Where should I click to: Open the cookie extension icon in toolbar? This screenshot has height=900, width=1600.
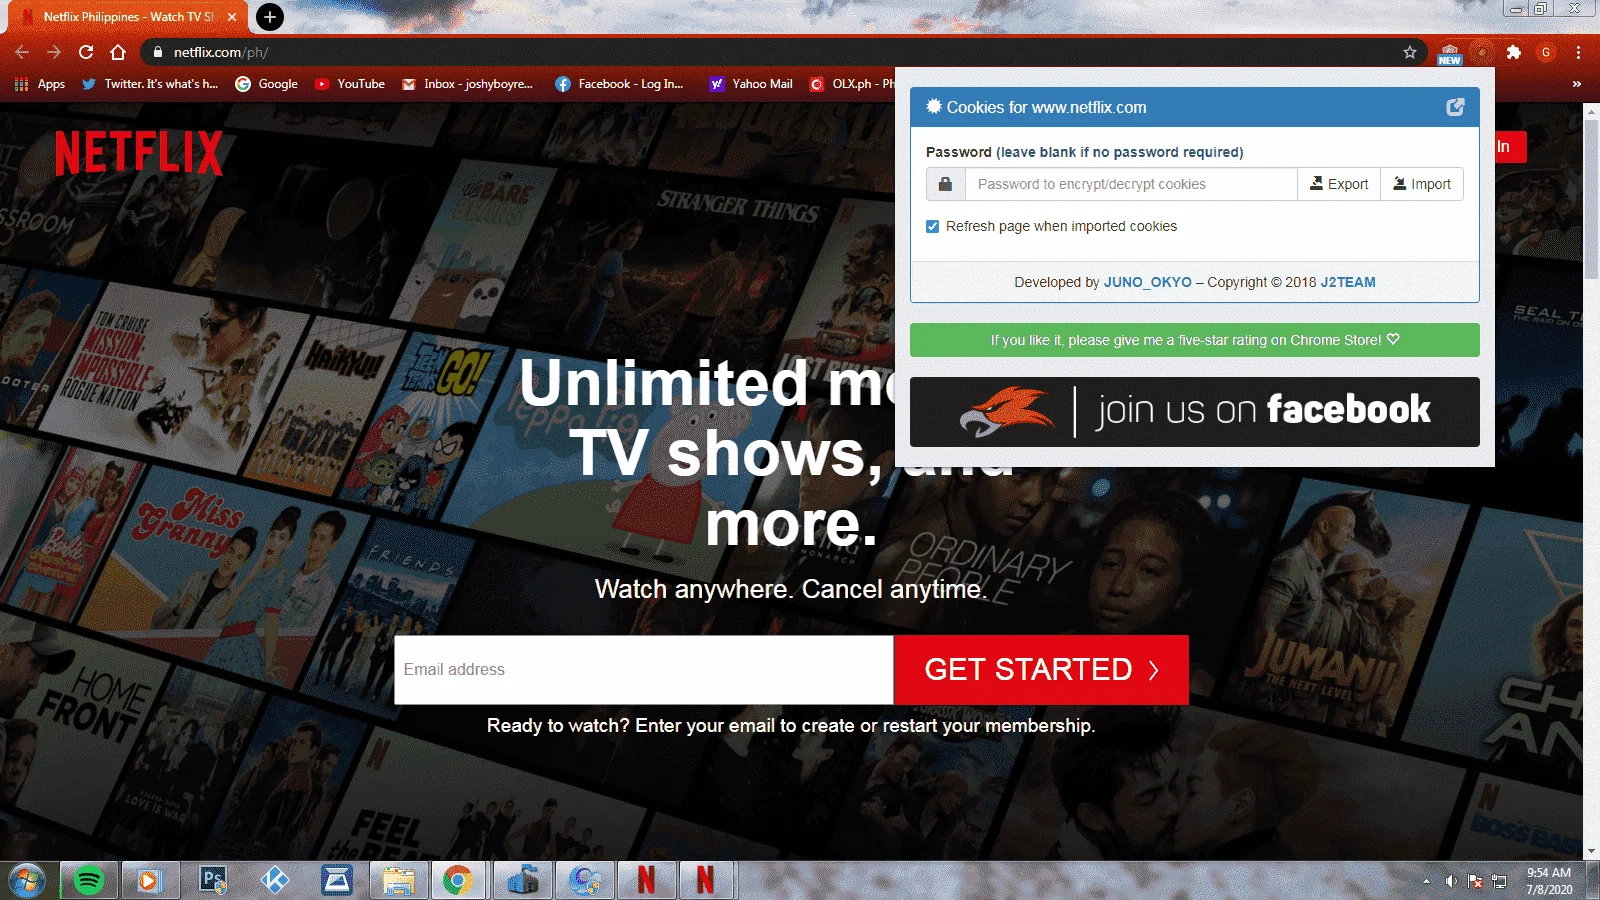[1483, 52]
